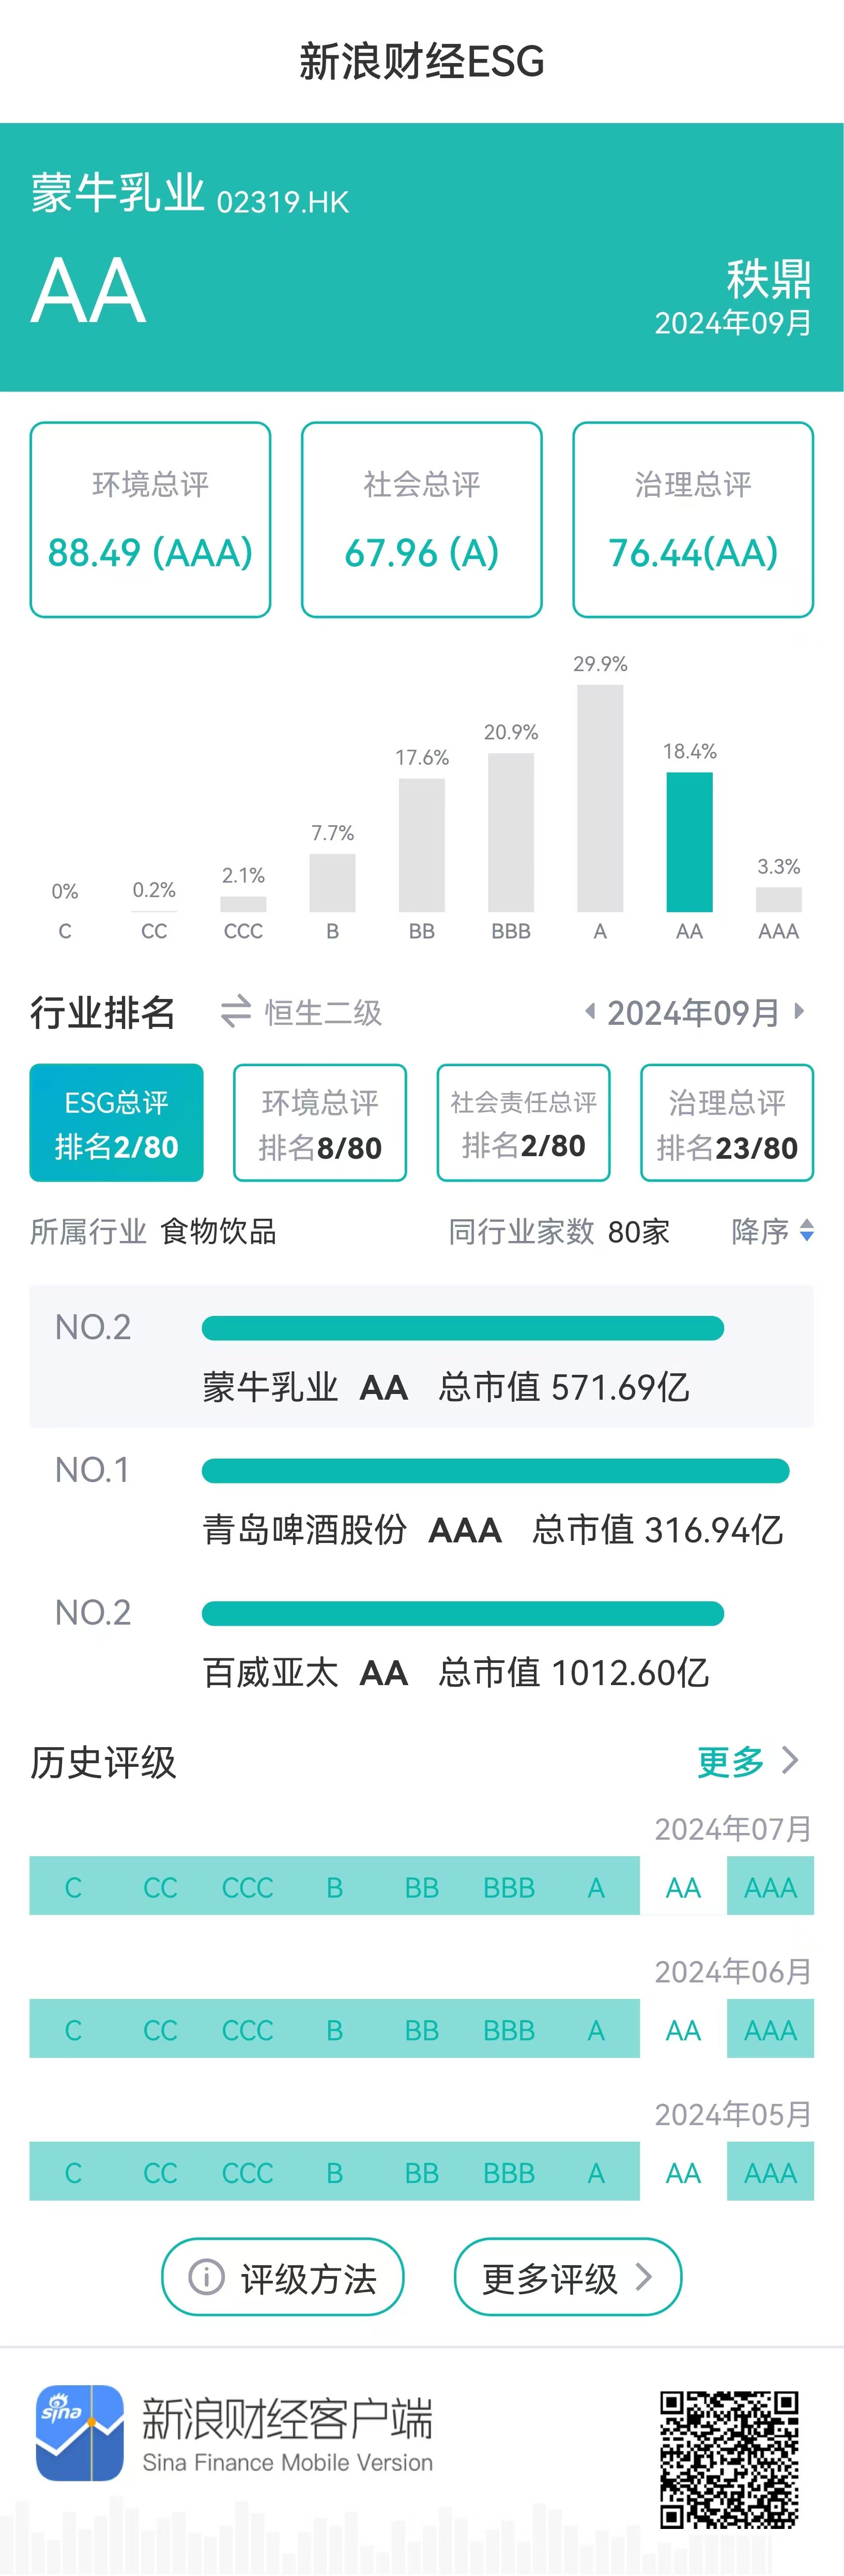Viewport: 844px width, 2576px height.
Task: Click the AAA bar showing 3.3%
Action: [x=779, y=899]
